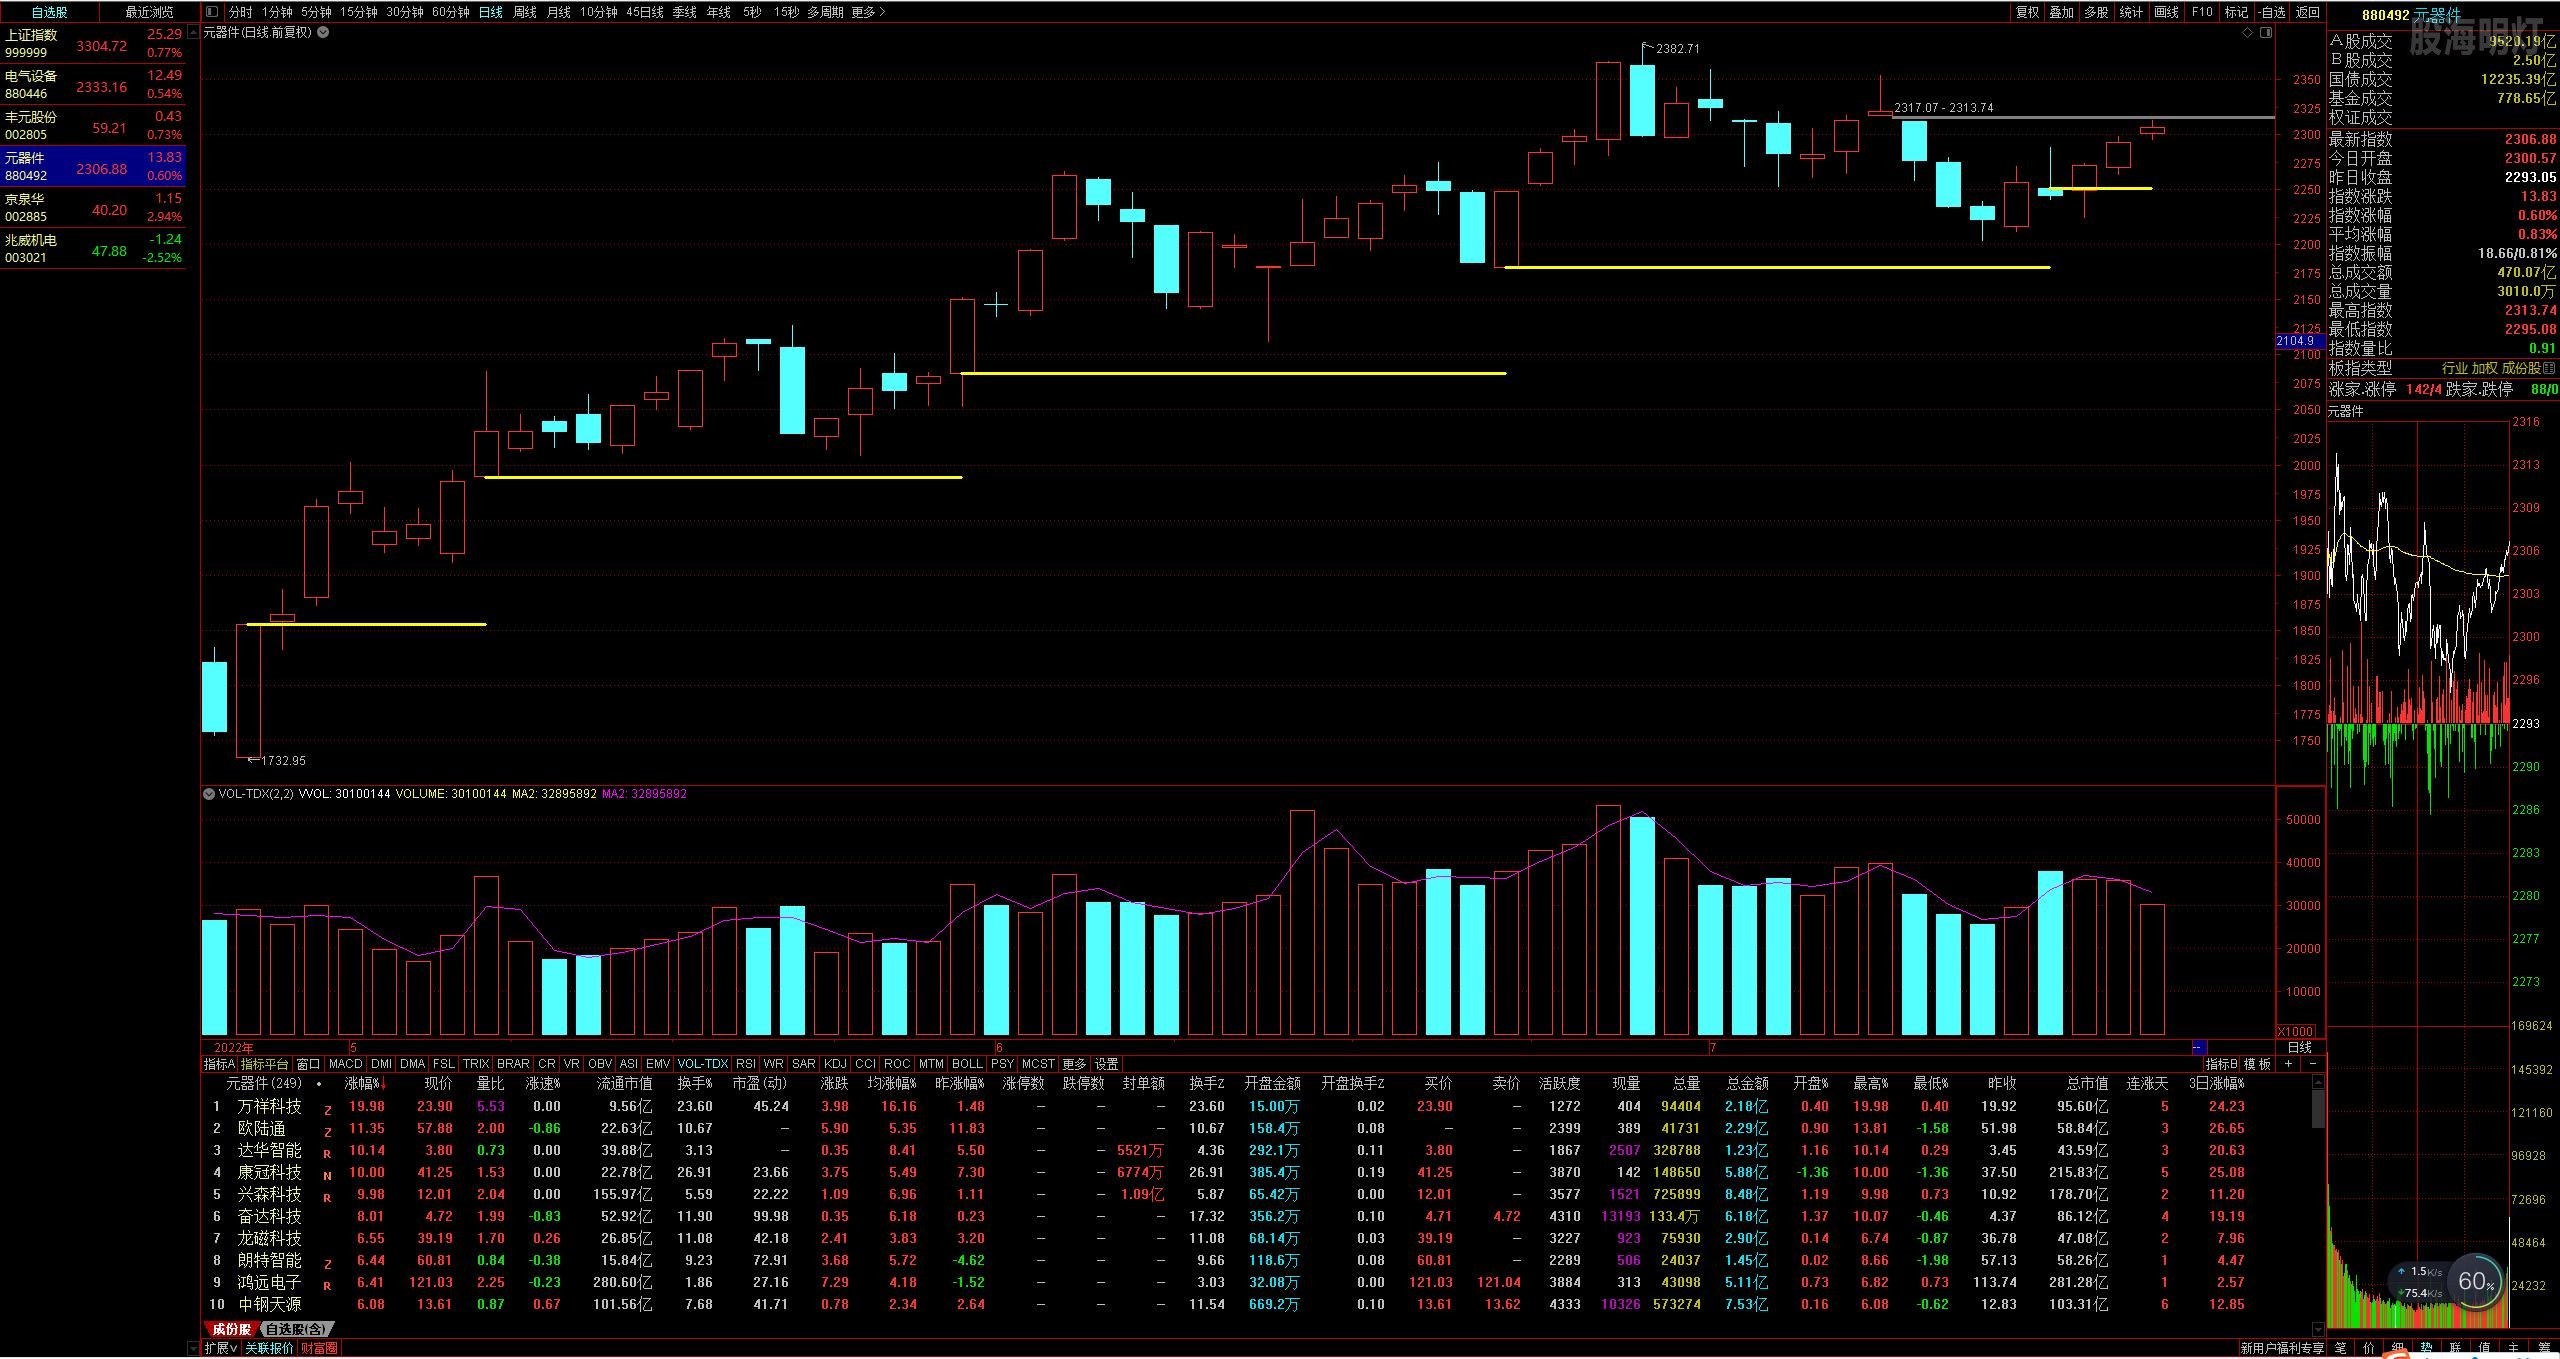Open 京泉华 002885 in watchlist
This screenshot has width=2560, height=1359.
[93, 207]
